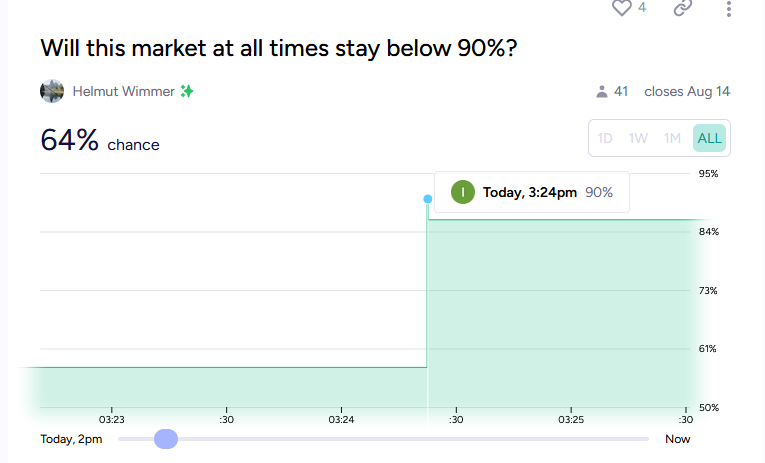Open the three-dot more options menu
Viewport: 765px width, 463px height.
[728, 8]
